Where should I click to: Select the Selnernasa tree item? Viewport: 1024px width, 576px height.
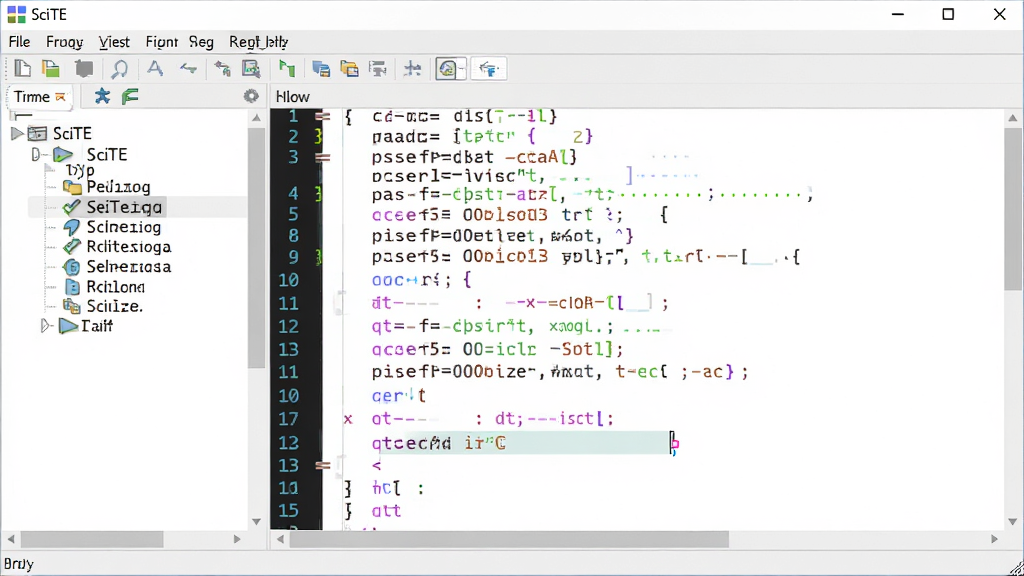point(129,267)
